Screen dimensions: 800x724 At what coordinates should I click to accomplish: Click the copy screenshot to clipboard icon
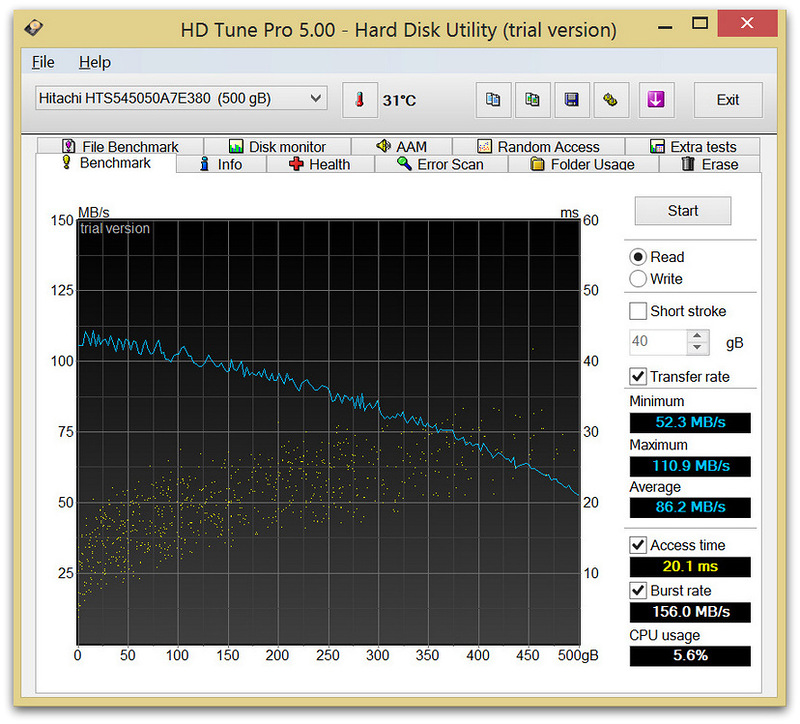click(x=532, y=99)
